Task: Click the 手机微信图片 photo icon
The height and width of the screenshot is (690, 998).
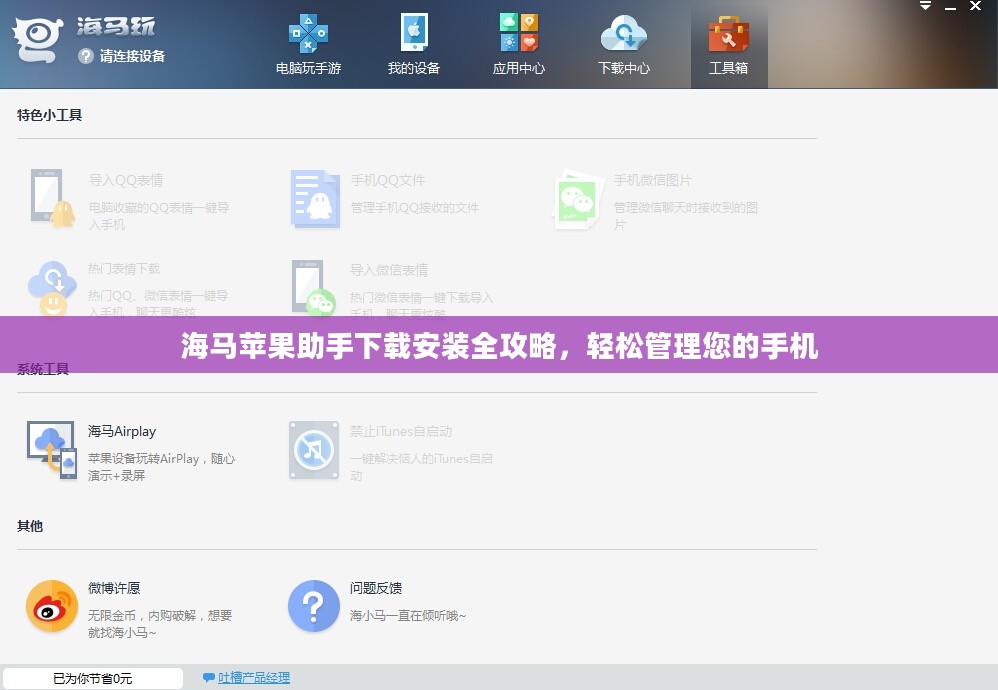Action: pyautogui.click(x=577, y=200)
